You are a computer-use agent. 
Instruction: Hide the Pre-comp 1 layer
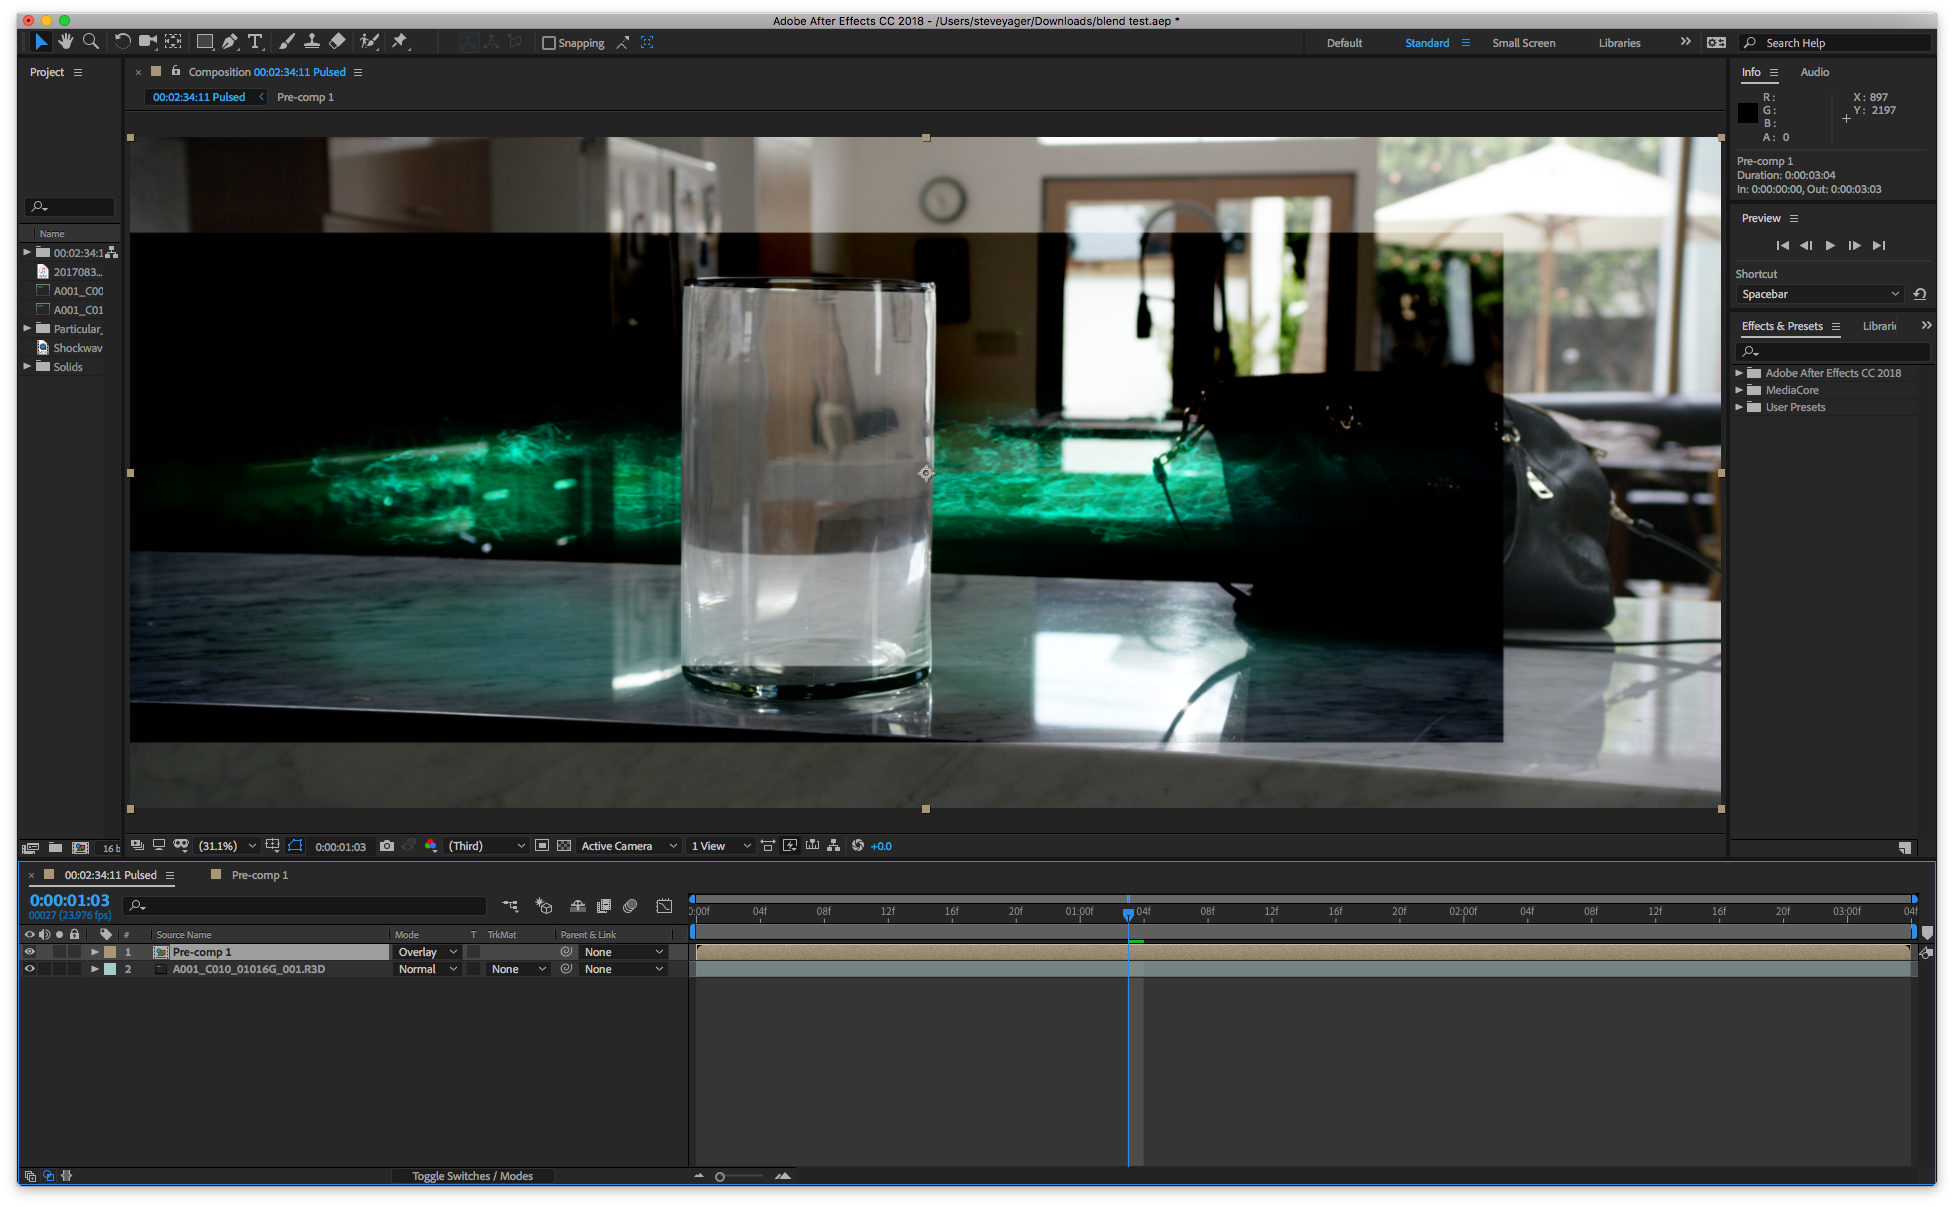29,952
